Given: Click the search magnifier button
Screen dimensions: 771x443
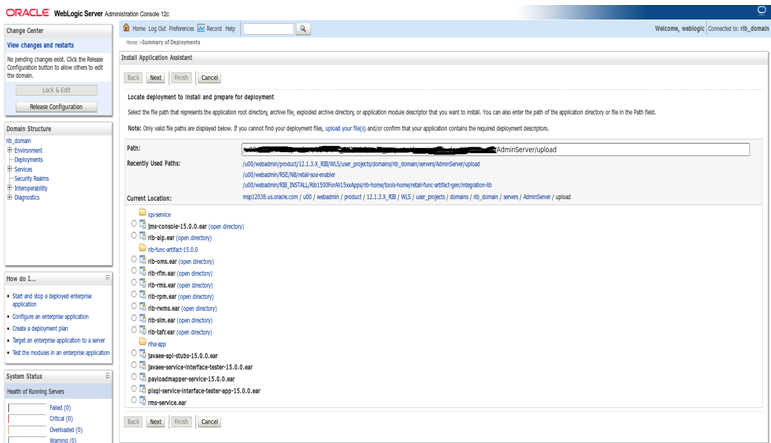Looking at the screenshot, I should coord(303,29).
